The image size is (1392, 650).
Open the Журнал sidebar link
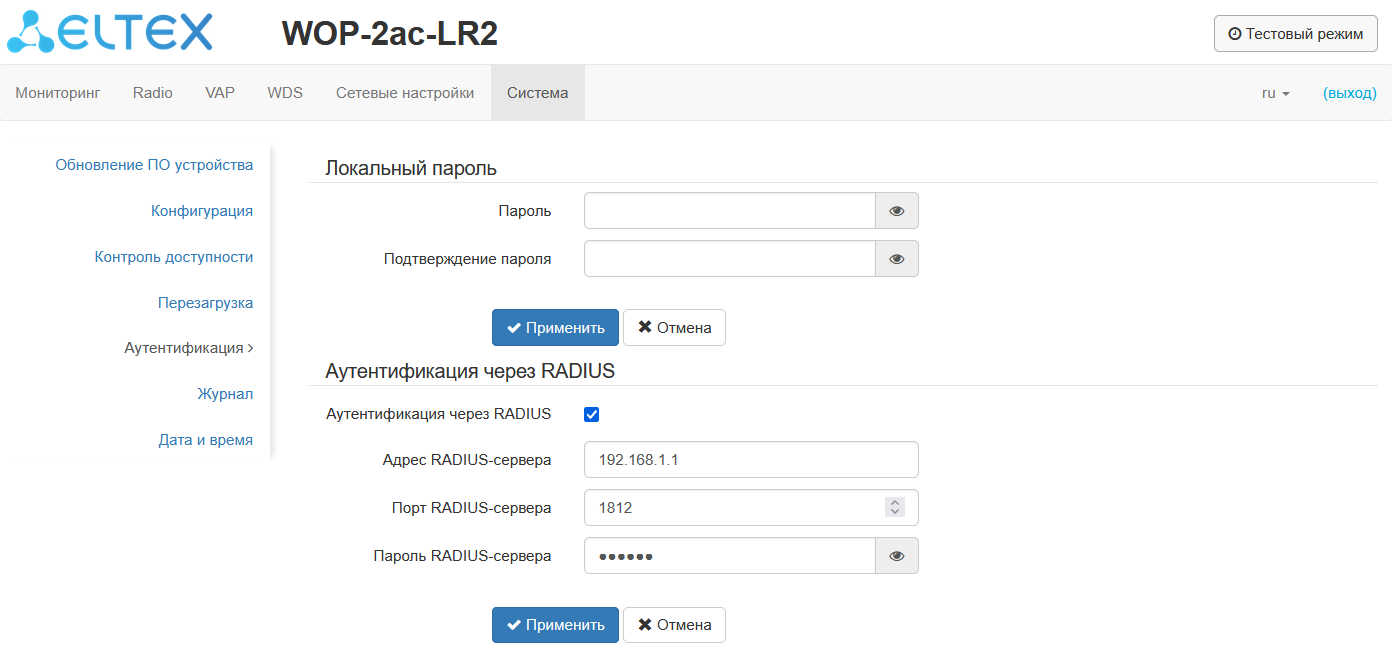coord(225,394)
